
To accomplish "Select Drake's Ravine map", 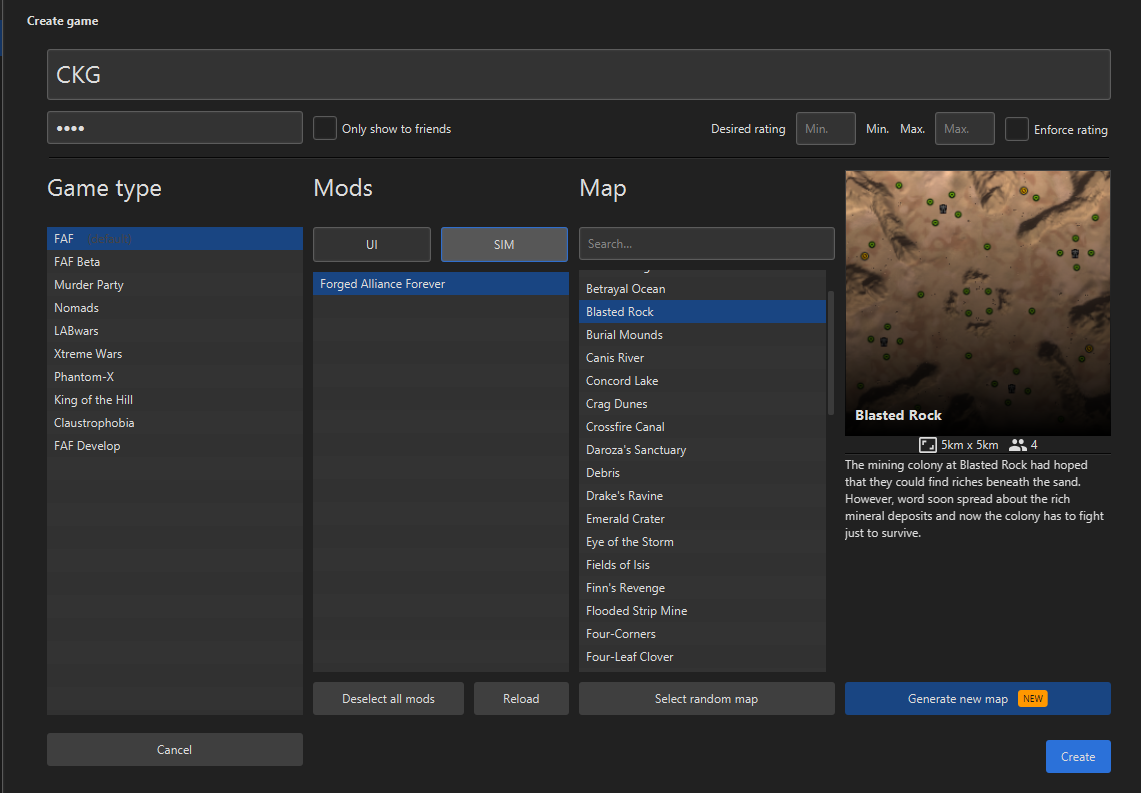I will tap(702, 495).
